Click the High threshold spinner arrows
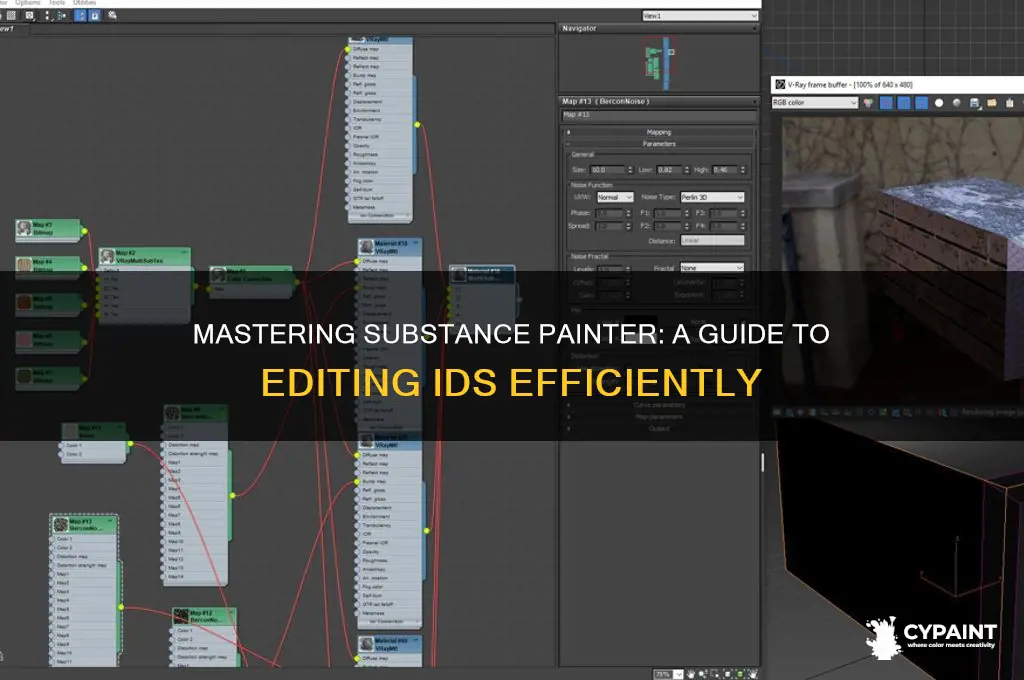Image resolution: width=1024 pixels, height=680 pixels. click(x=743, y=170)
